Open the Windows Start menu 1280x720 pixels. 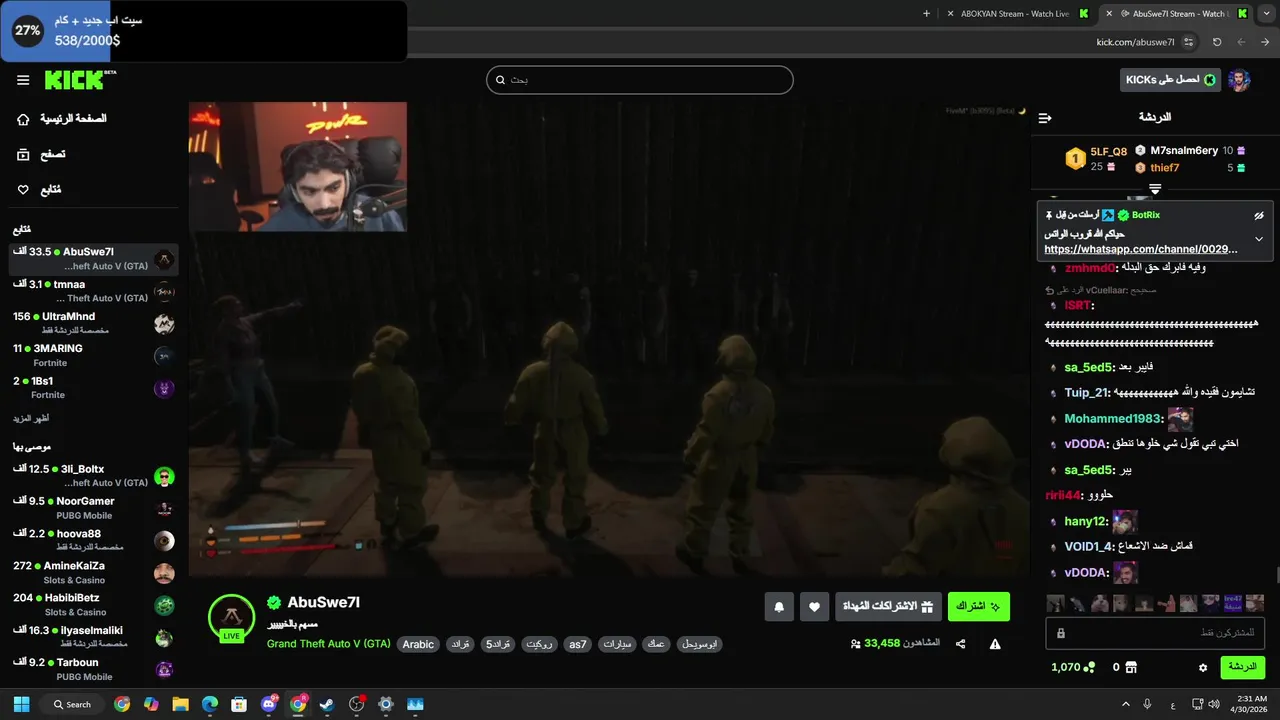21,704
